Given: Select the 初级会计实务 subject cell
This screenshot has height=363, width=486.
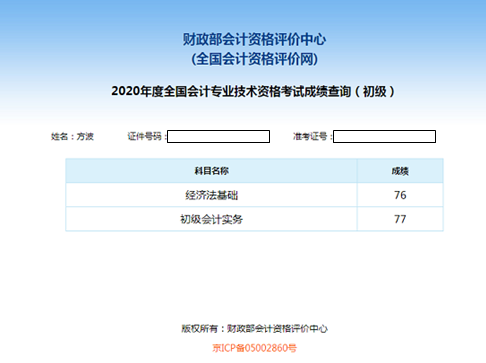Looking at the screenshot, I should 211,219.
